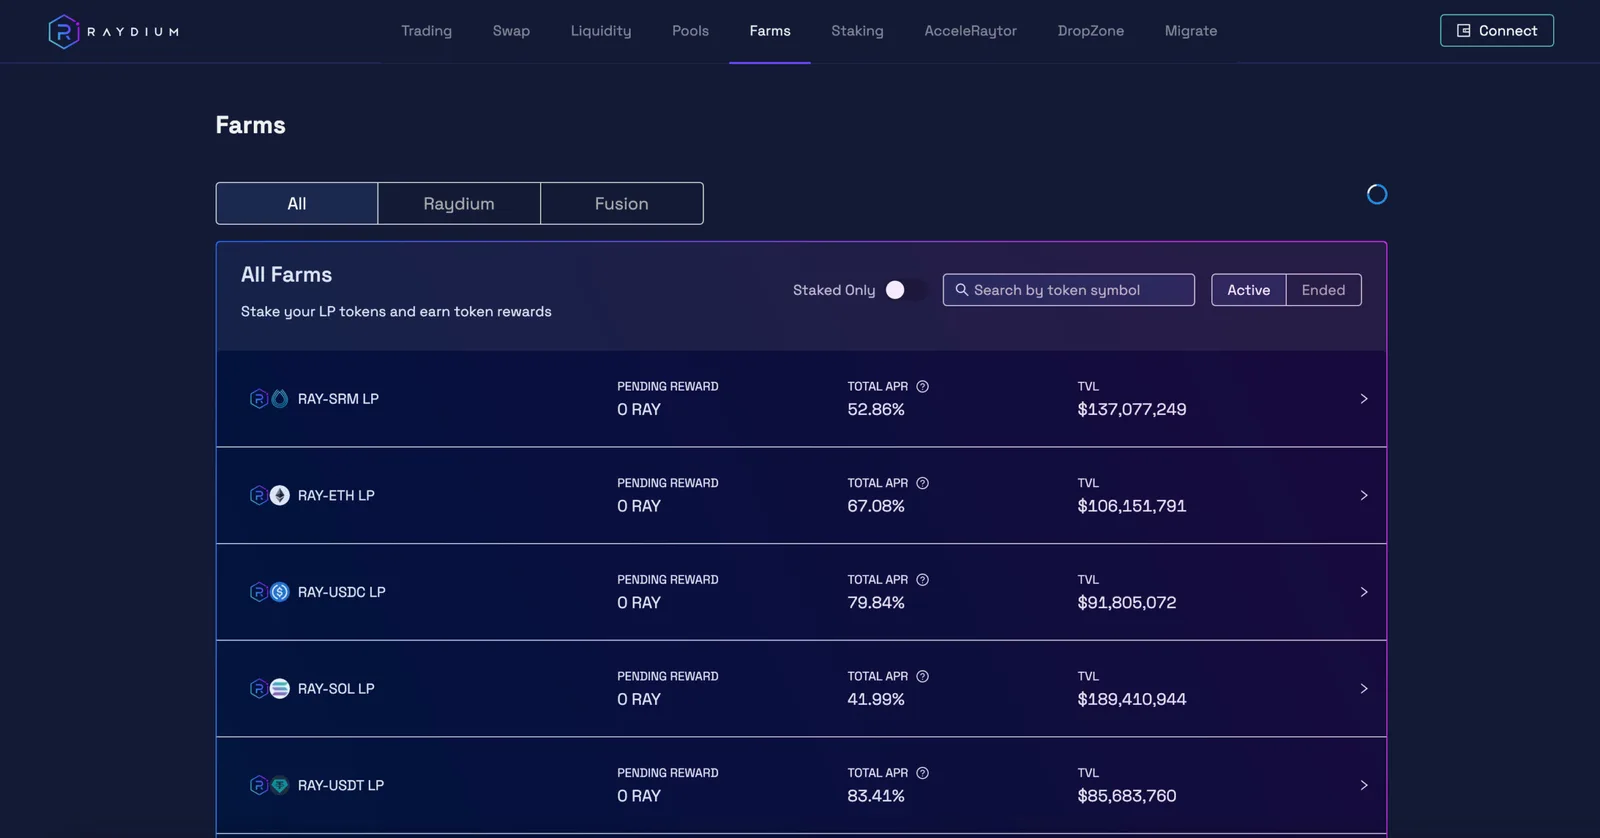The height and width of the screenshot is (838, 1600).
Task: Click the RAY-SRM LP token pair icon
Action: pos(269,399)
